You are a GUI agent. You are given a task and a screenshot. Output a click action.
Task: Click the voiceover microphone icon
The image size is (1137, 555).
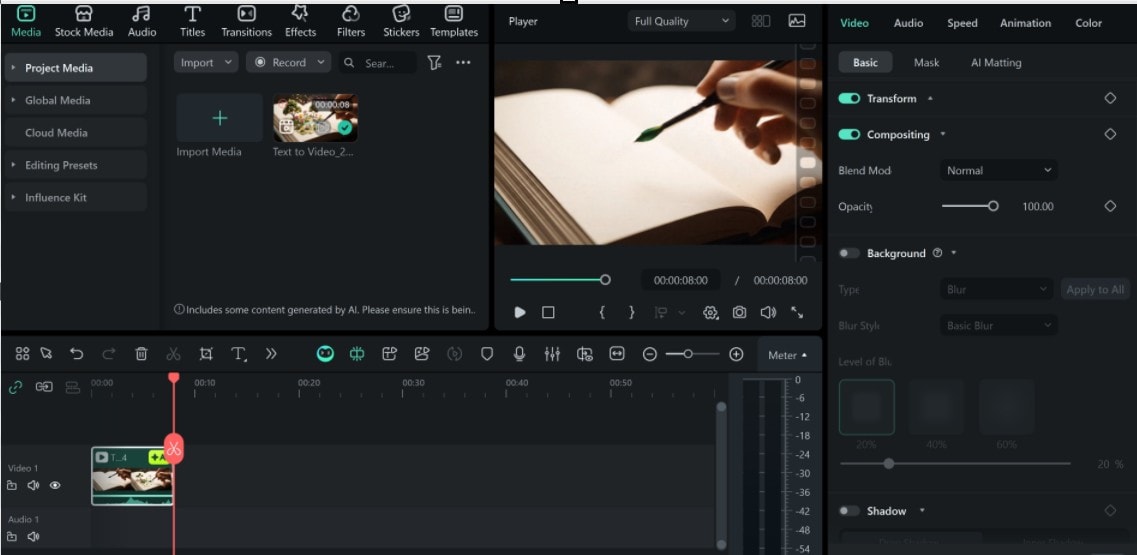[519, 354]
